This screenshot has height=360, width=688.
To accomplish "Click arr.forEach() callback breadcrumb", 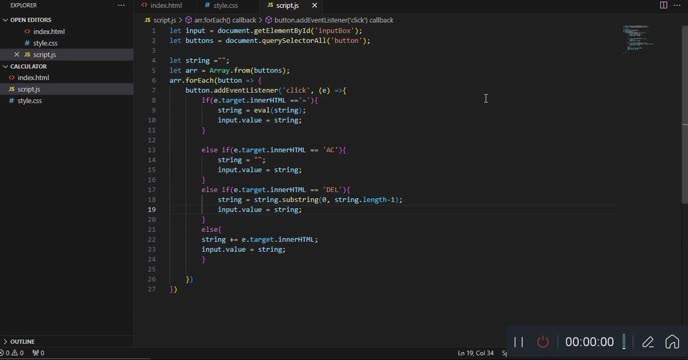I will (221, 20).
